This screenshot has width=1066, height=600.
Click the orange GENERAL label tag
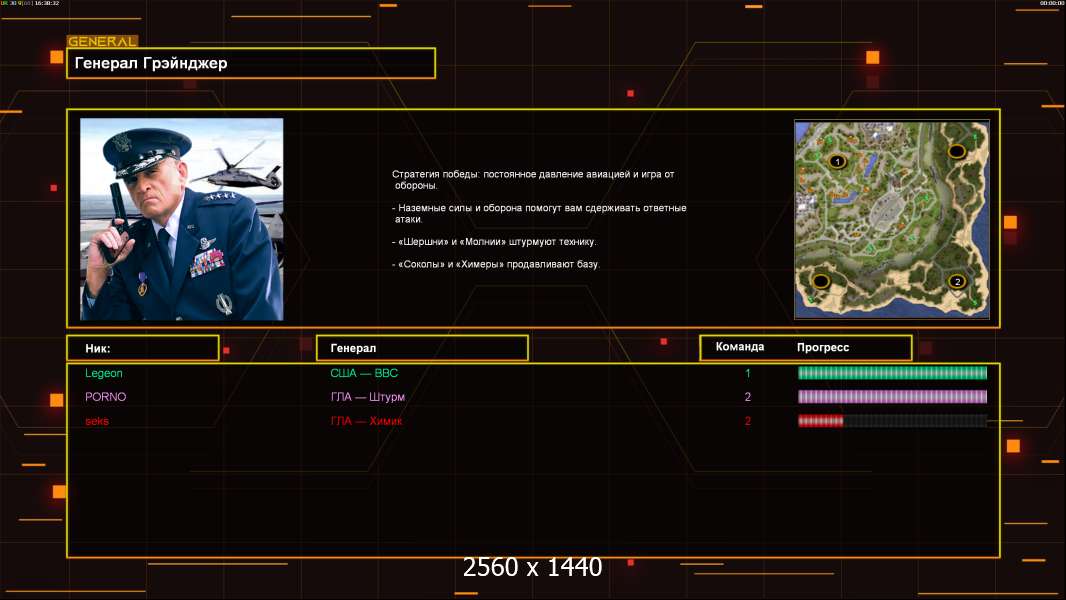click(x=103, y=41)
